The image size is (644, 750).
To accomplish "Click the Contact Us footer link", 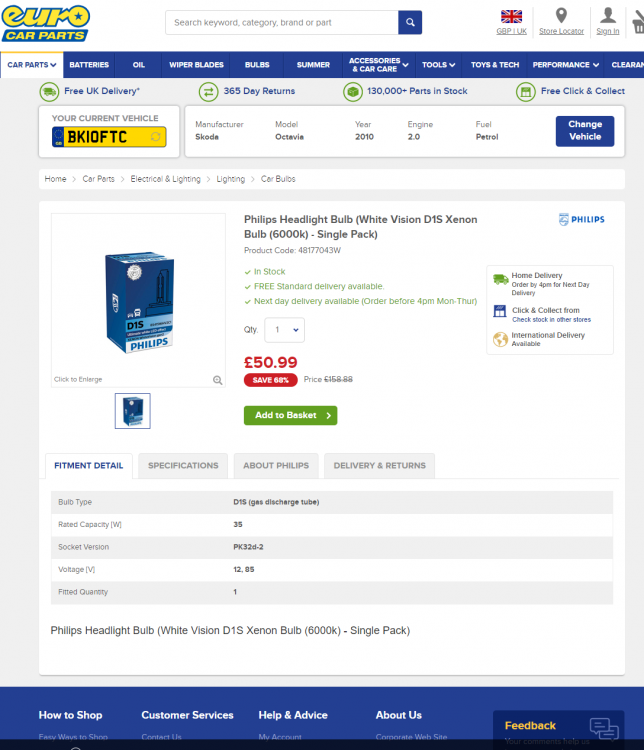I will (x=161, y=738).
